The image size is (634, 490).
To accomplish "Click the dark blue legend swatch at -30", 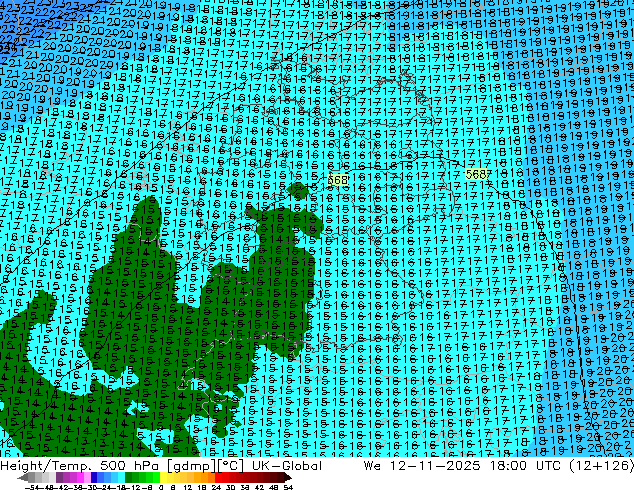I will pos(94,477).
